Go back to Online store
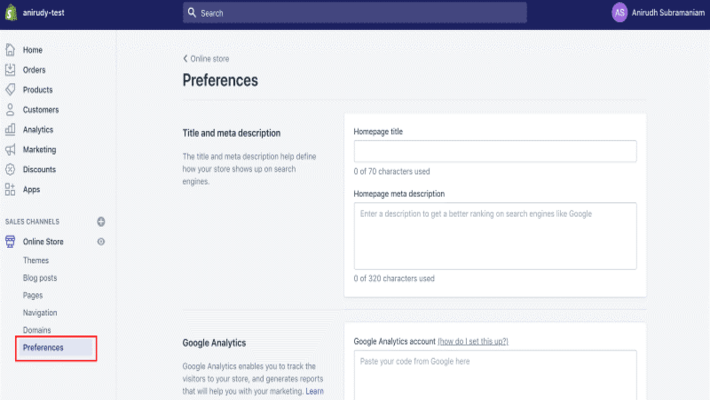This screenshot has width=710, height=400. [205, 59]
